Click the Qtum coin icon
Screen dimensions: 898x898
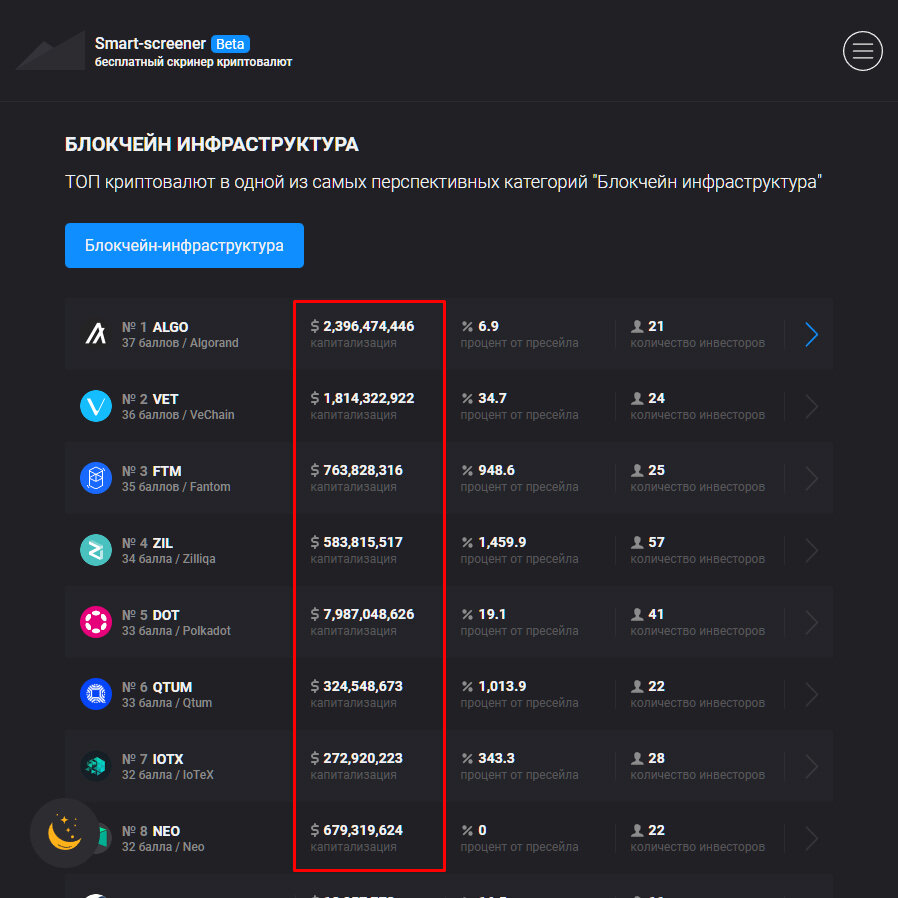point(96,694)
